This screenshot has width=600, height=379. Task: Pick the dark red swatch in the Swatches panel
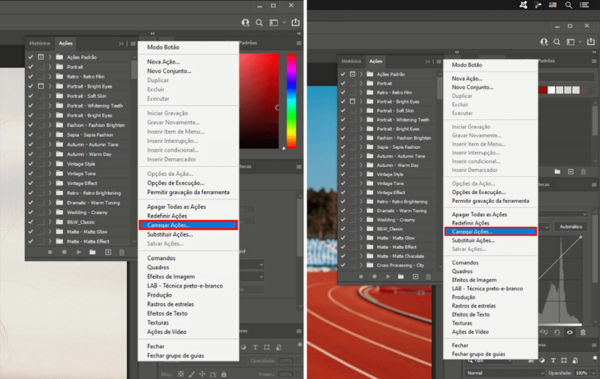click(x=543, y=90)
